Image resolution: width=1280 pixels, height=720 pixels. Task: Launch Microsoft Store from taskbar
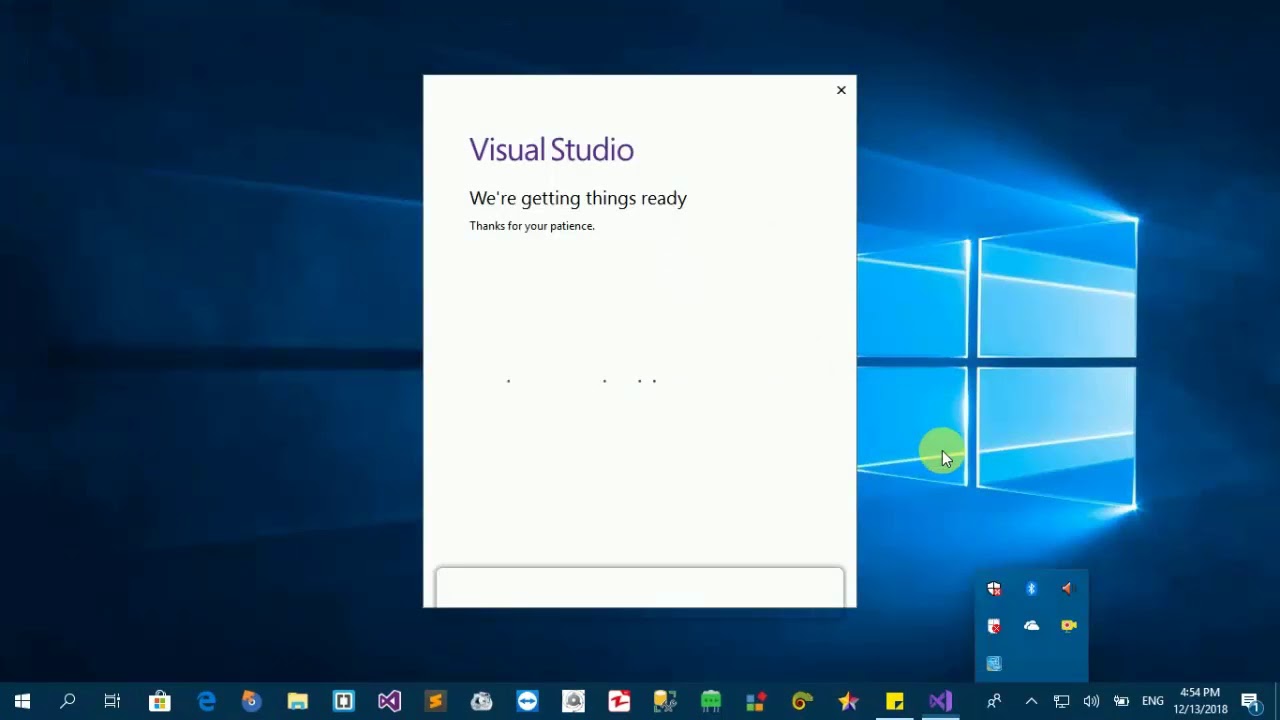(159, 702)
